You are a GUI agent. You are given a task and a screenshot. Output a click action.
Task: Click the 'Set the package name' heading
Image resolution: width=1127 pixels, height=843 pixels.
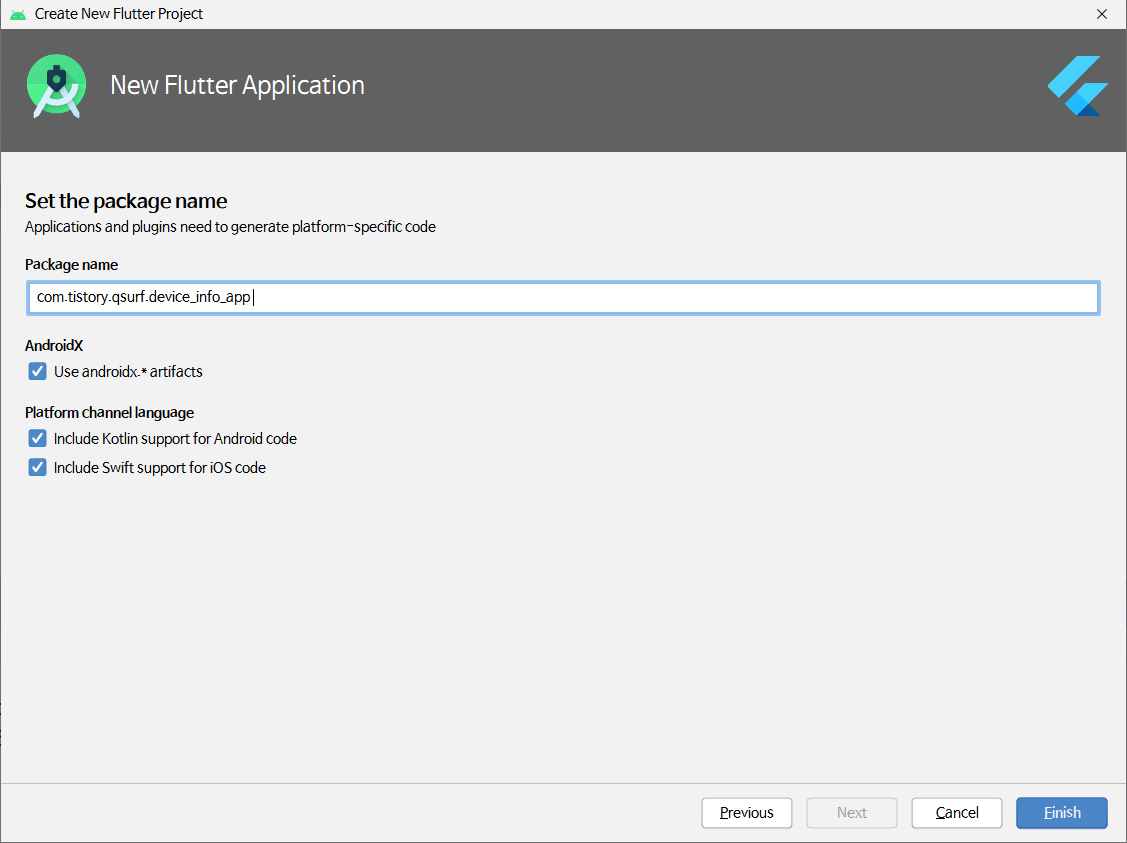coord(126,201)
